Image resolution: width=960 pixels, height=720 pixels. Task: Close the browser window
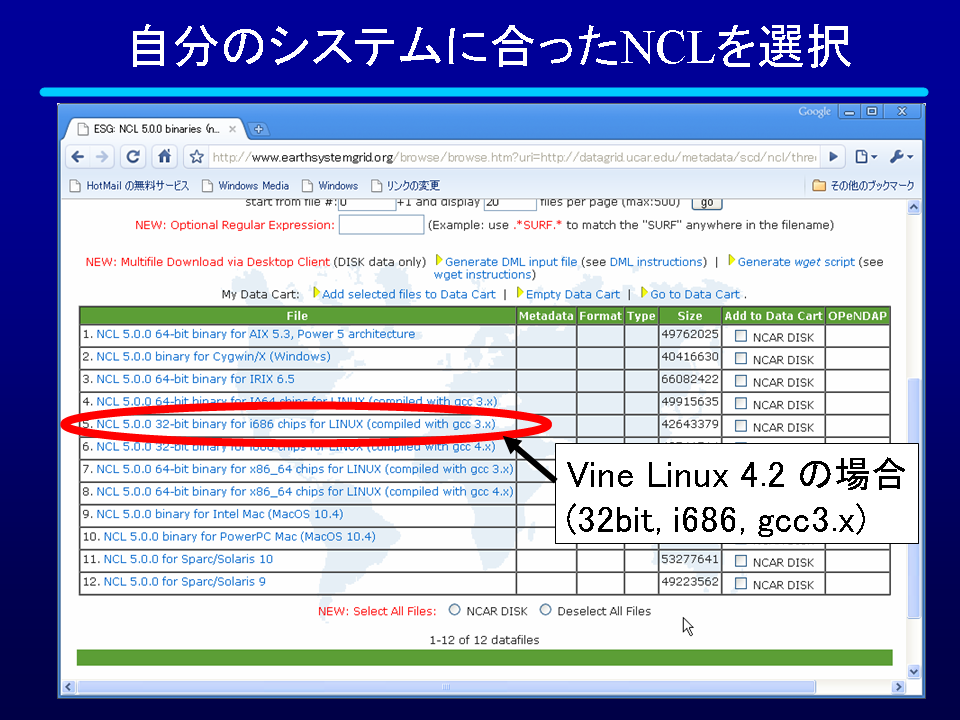click(902, 111)
